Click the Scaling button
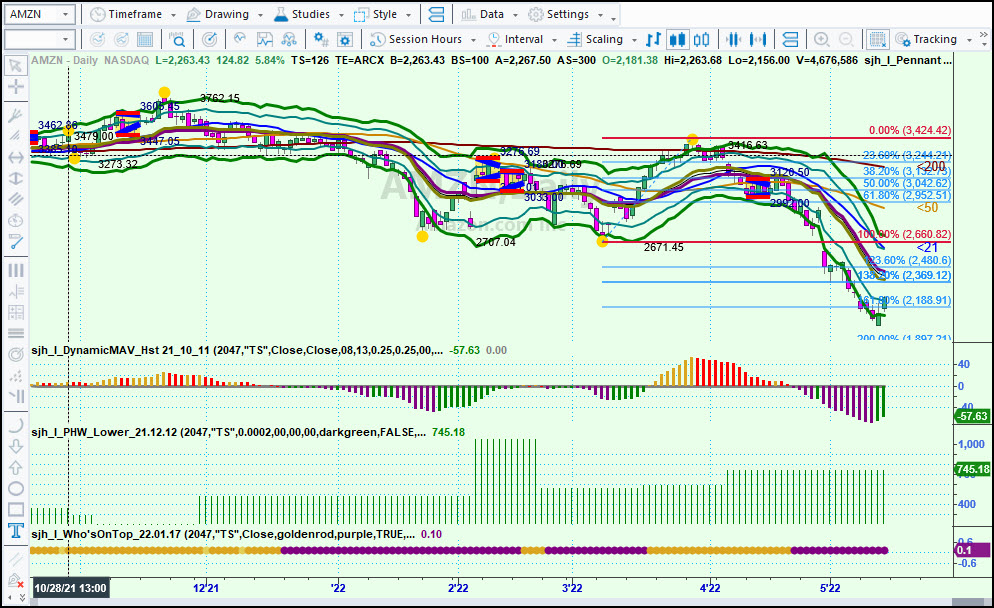Screen dimensions: 994x608 click(x=595, y=39)
